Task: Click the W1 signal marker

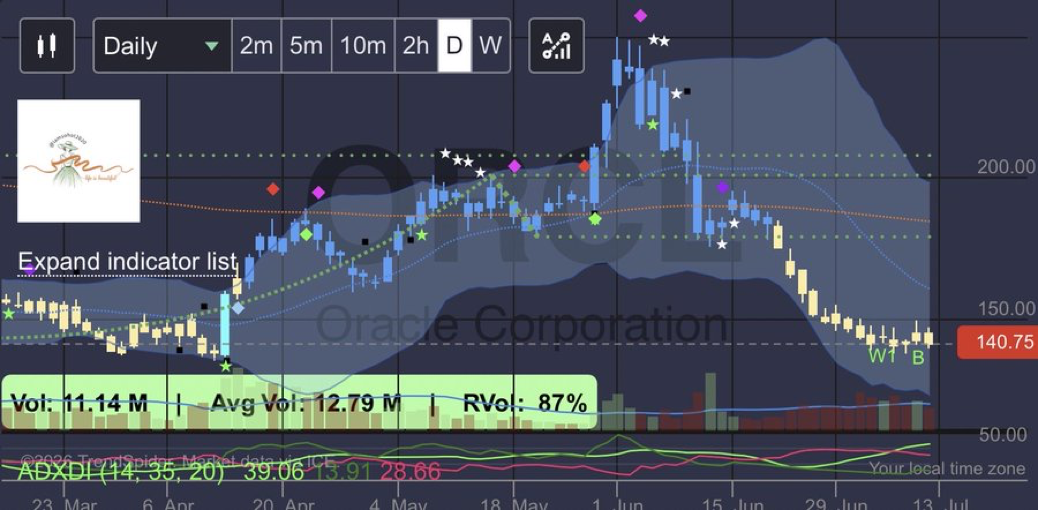Action: point(882,356)
